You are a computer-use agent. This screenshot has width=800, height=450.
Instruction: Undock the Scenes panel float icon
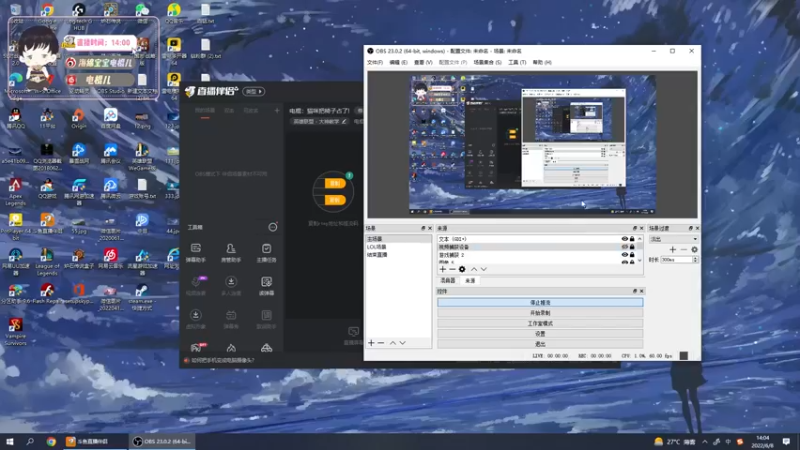(423, 228)
